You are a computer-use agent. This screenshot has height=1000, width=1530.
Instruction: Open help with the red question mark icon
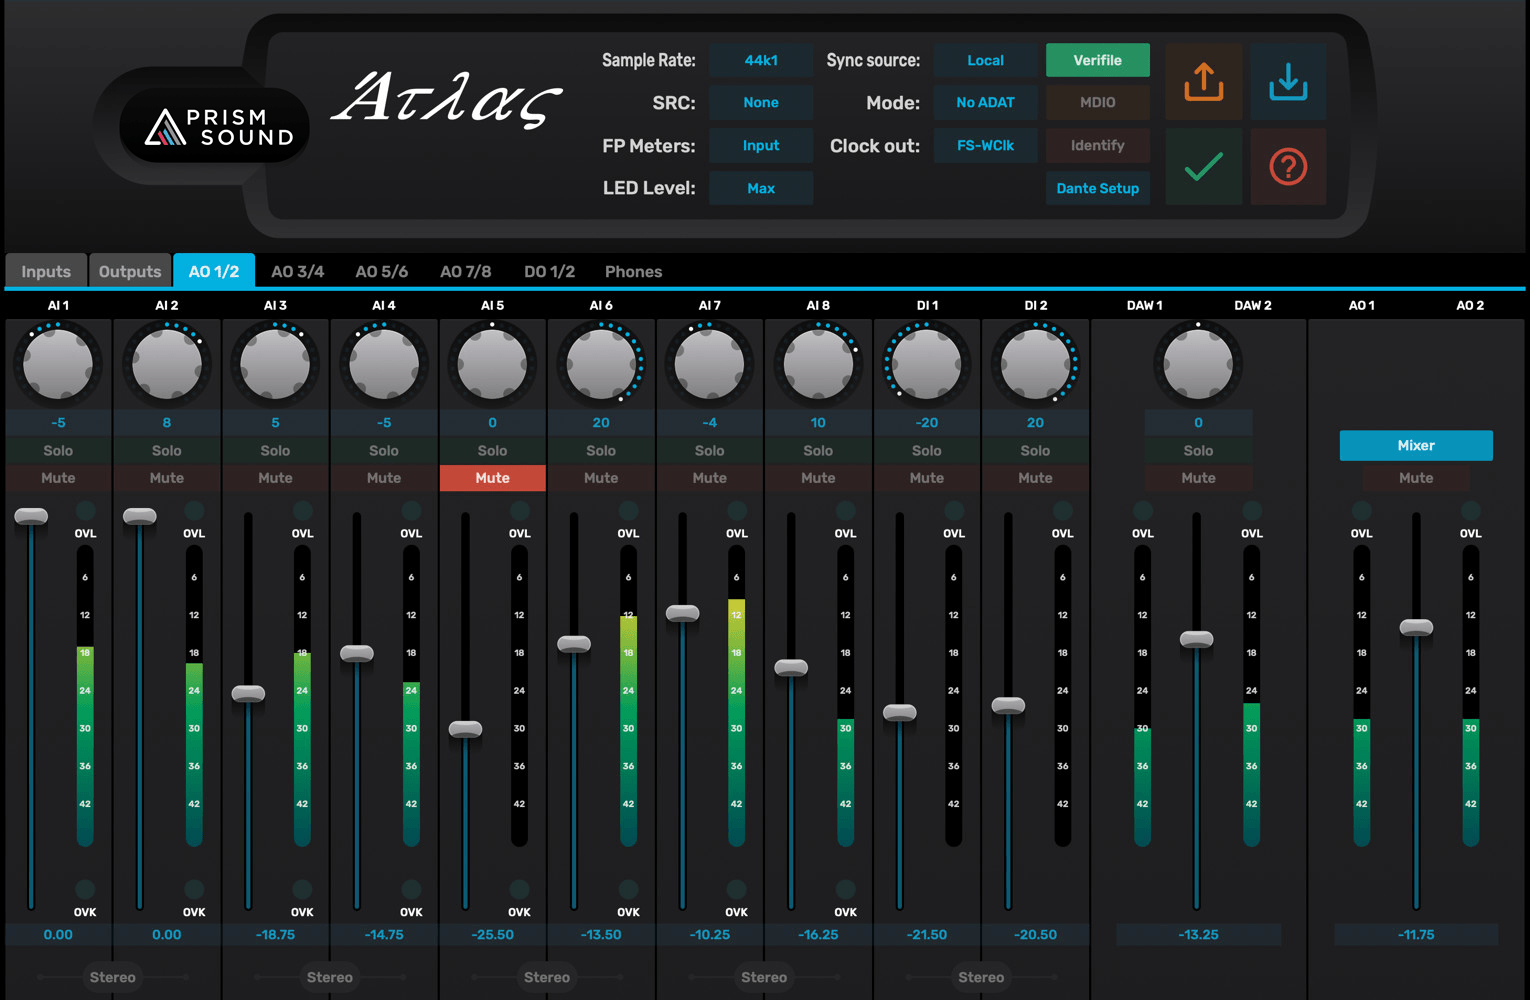(1288, 166)
